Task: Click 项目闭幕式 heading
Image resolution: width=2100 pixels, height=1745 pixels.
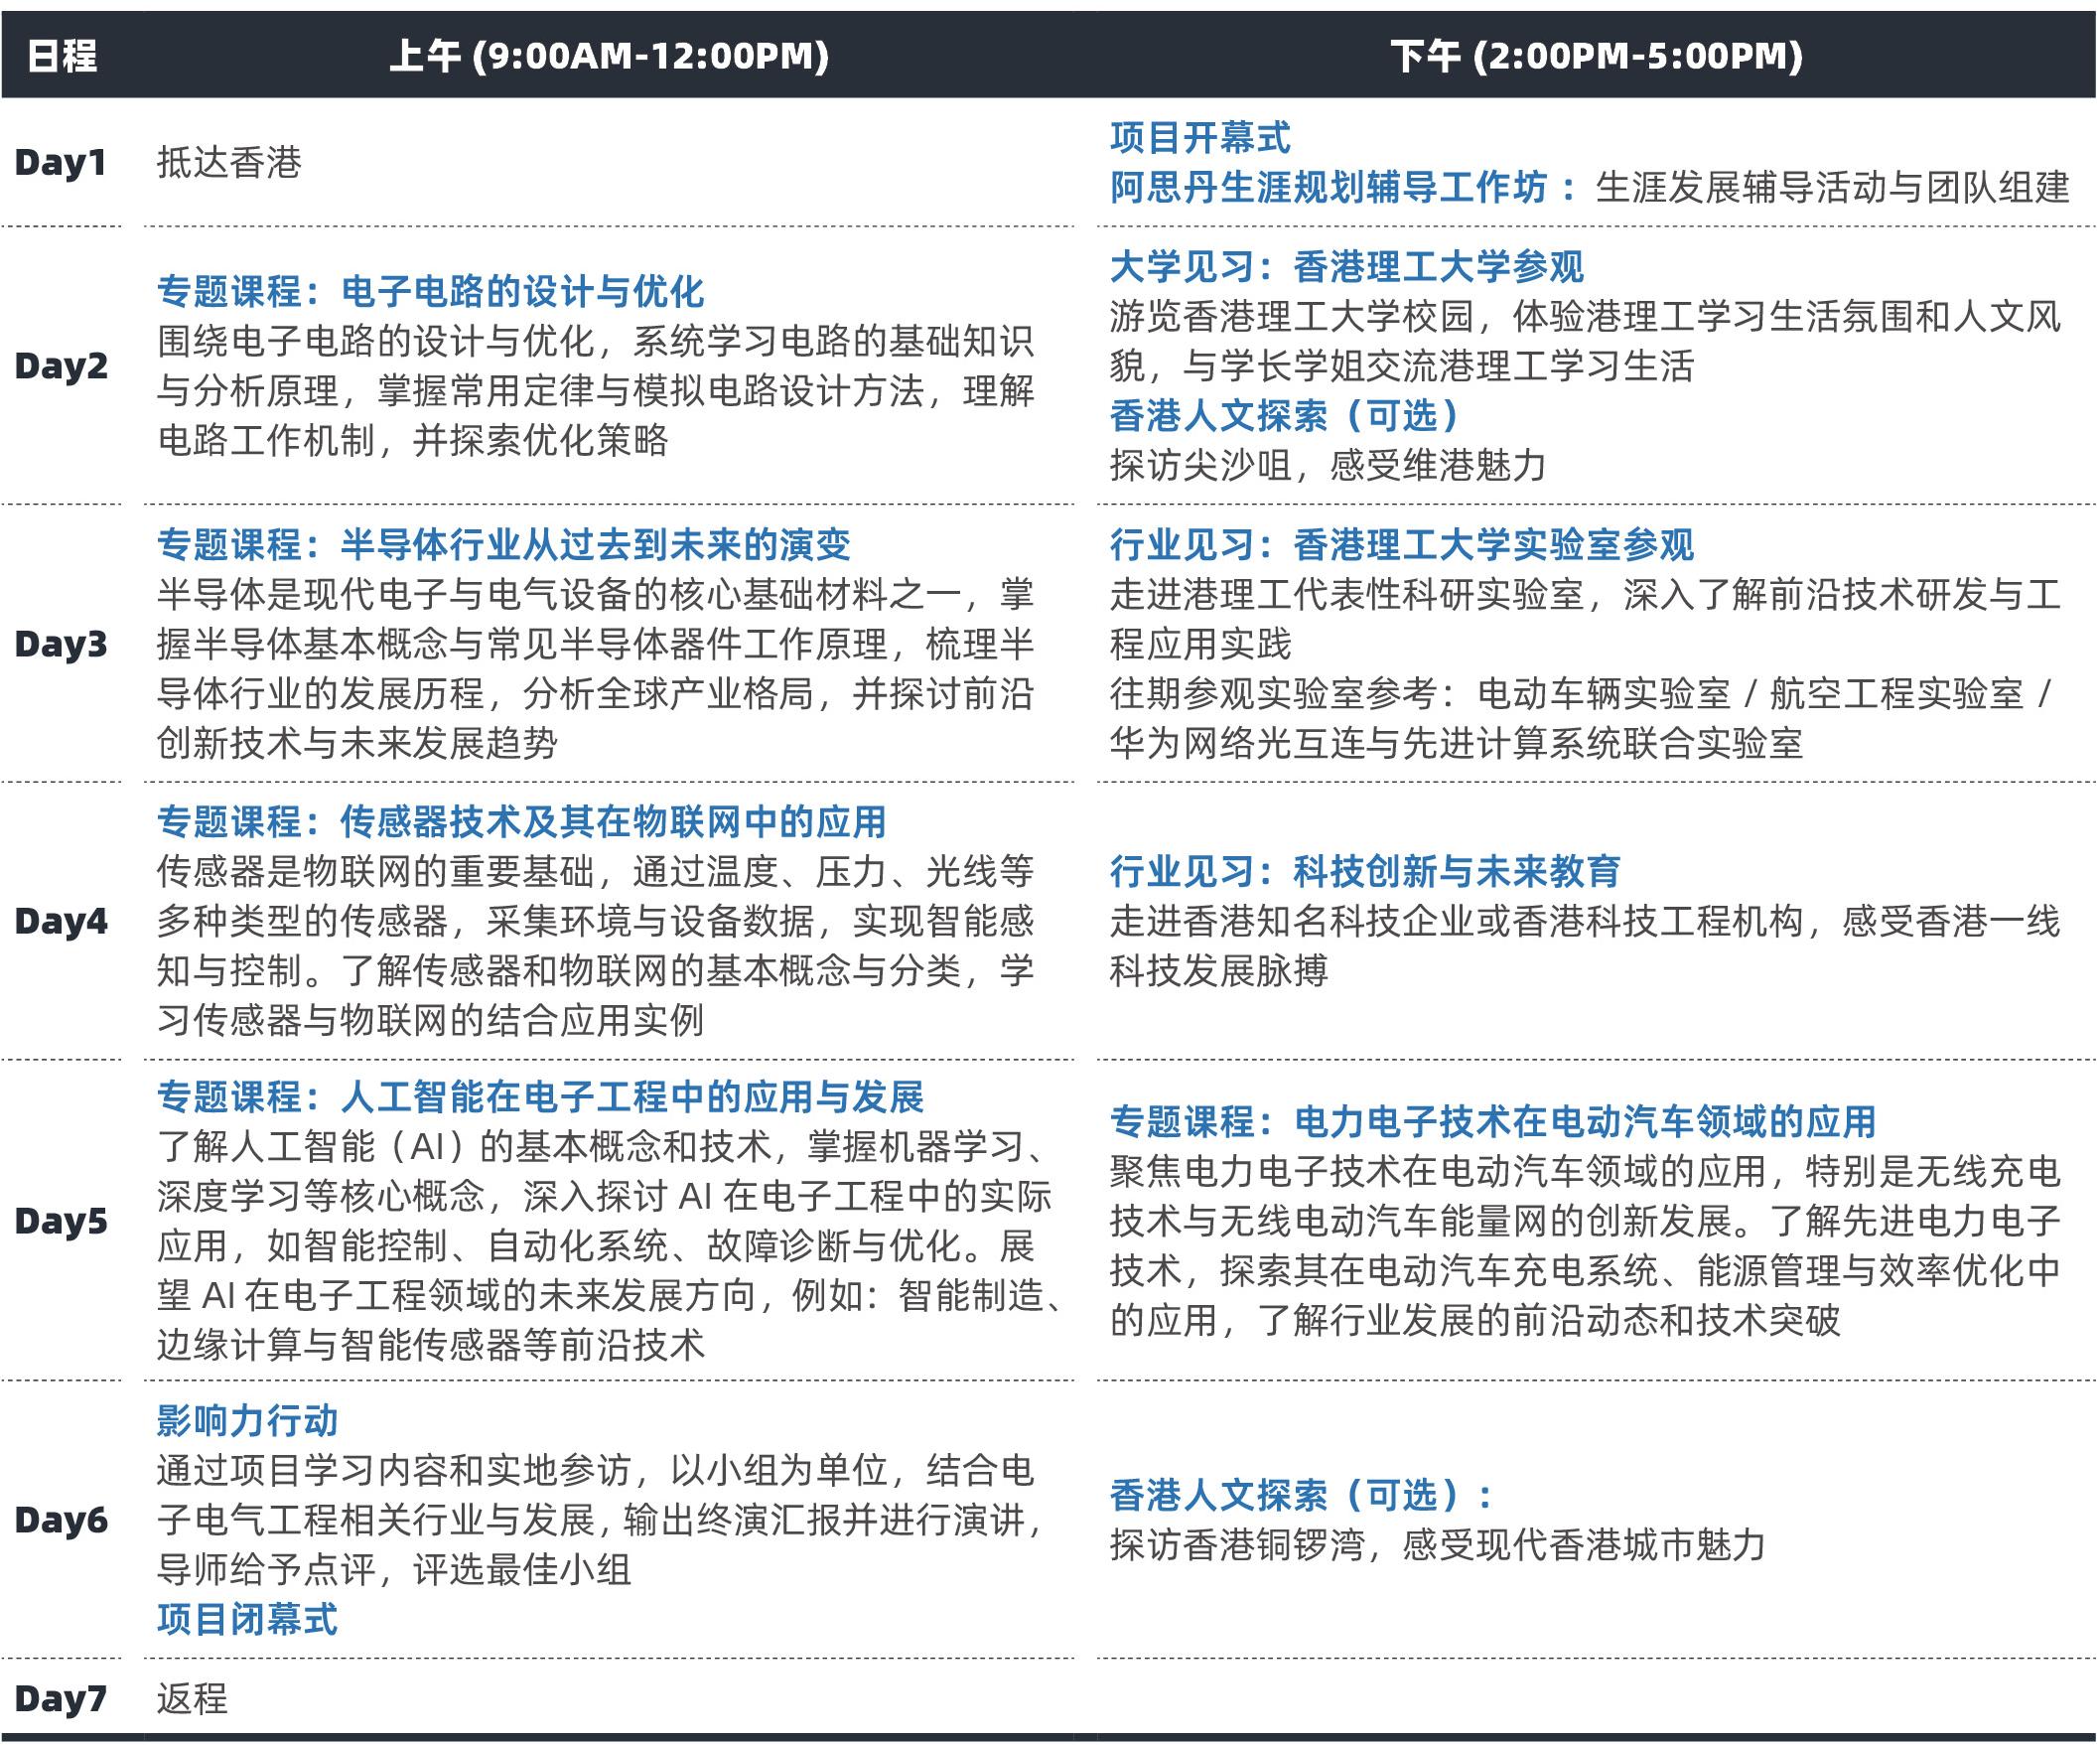Action: click(248, 1619)
